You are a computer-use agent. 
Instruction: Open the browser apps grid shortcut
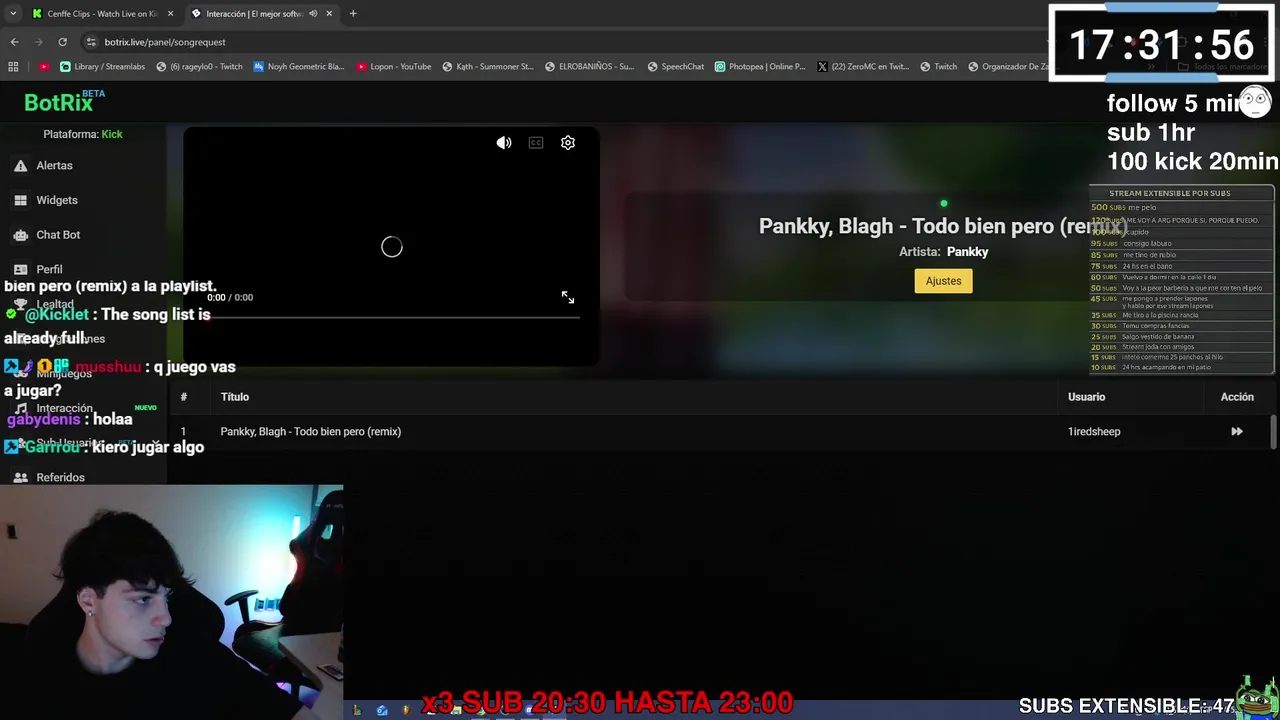[x=13, y=67]
